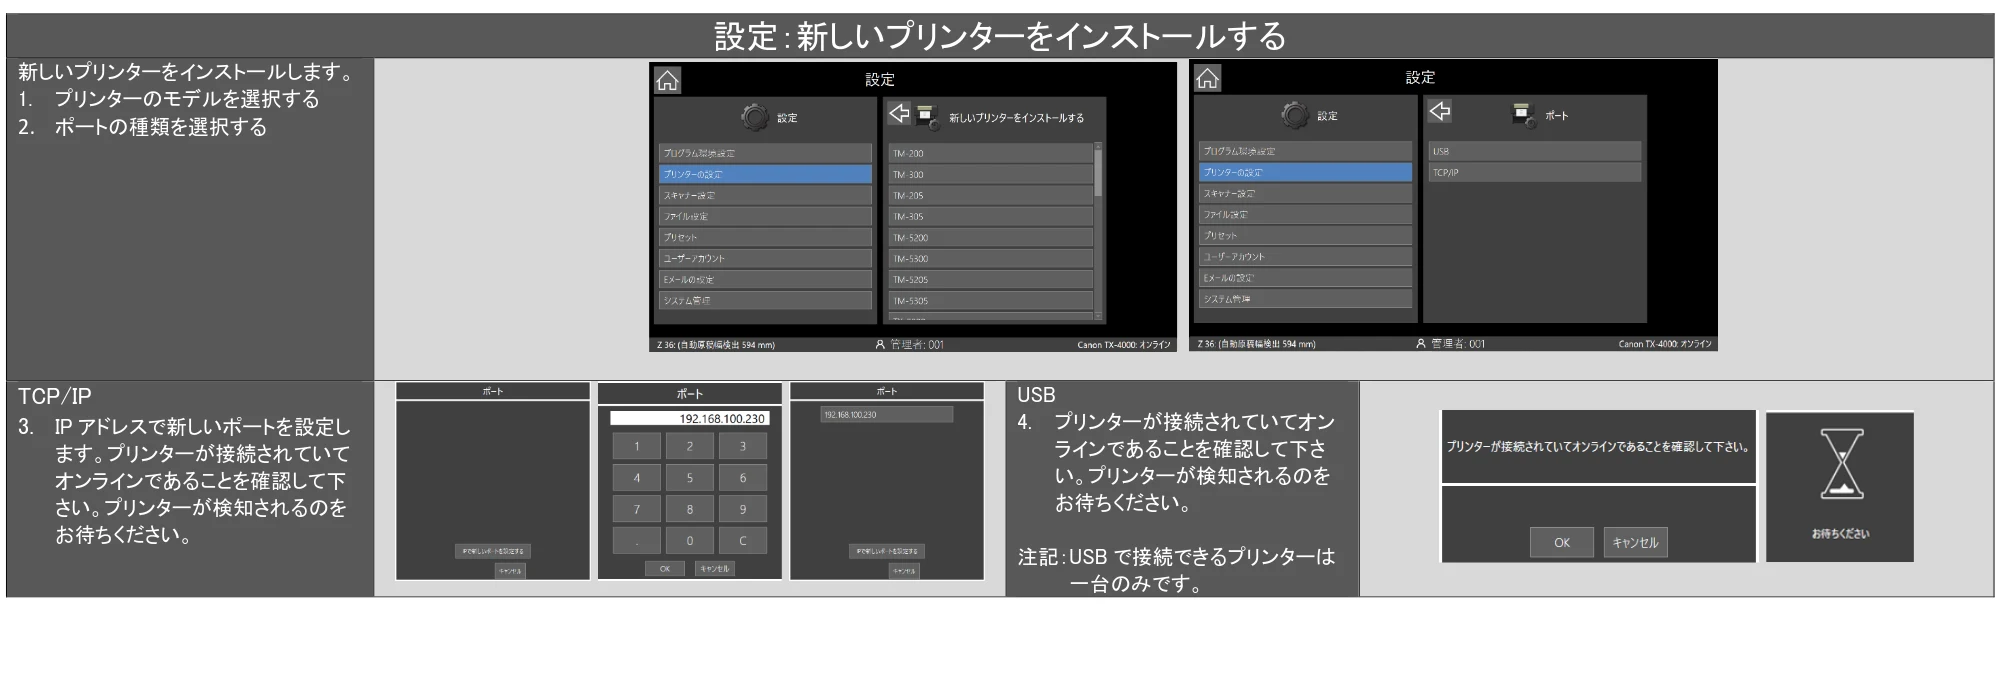Pick TM-5200 in the model list
Image resolution: width=2000 pixels, height=677 pixels.
coord(990,237)
